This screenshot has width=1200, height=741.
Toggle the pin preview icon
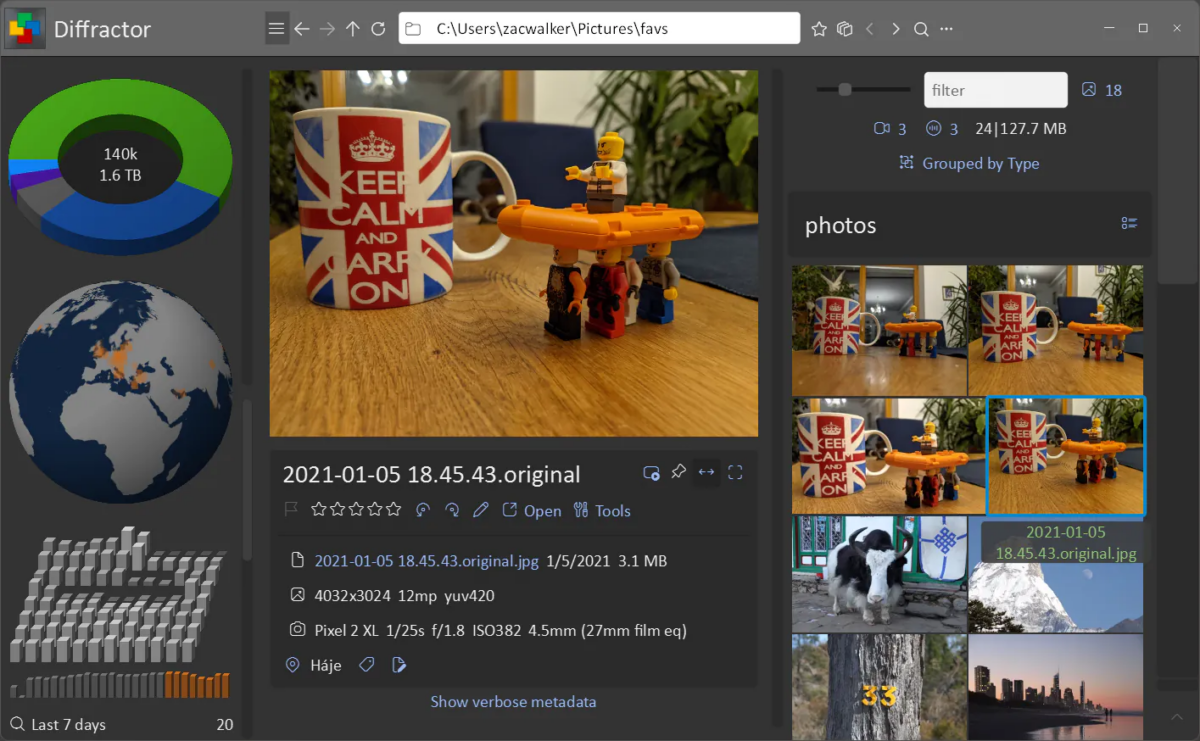click(678, 472)
